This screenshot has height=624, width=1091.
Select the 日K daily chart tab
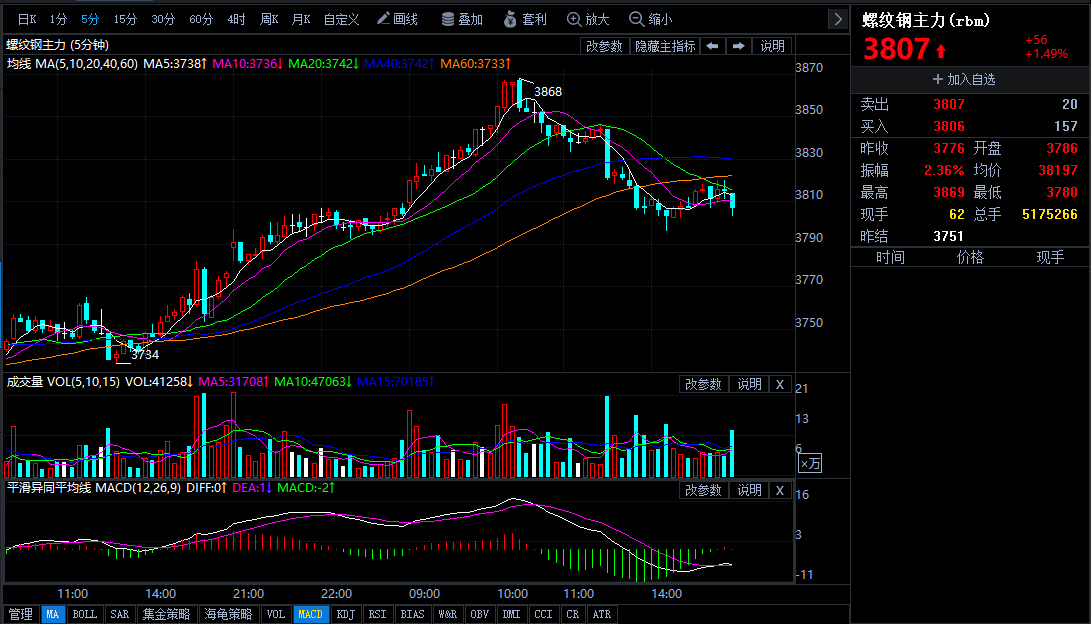(27, 19)
